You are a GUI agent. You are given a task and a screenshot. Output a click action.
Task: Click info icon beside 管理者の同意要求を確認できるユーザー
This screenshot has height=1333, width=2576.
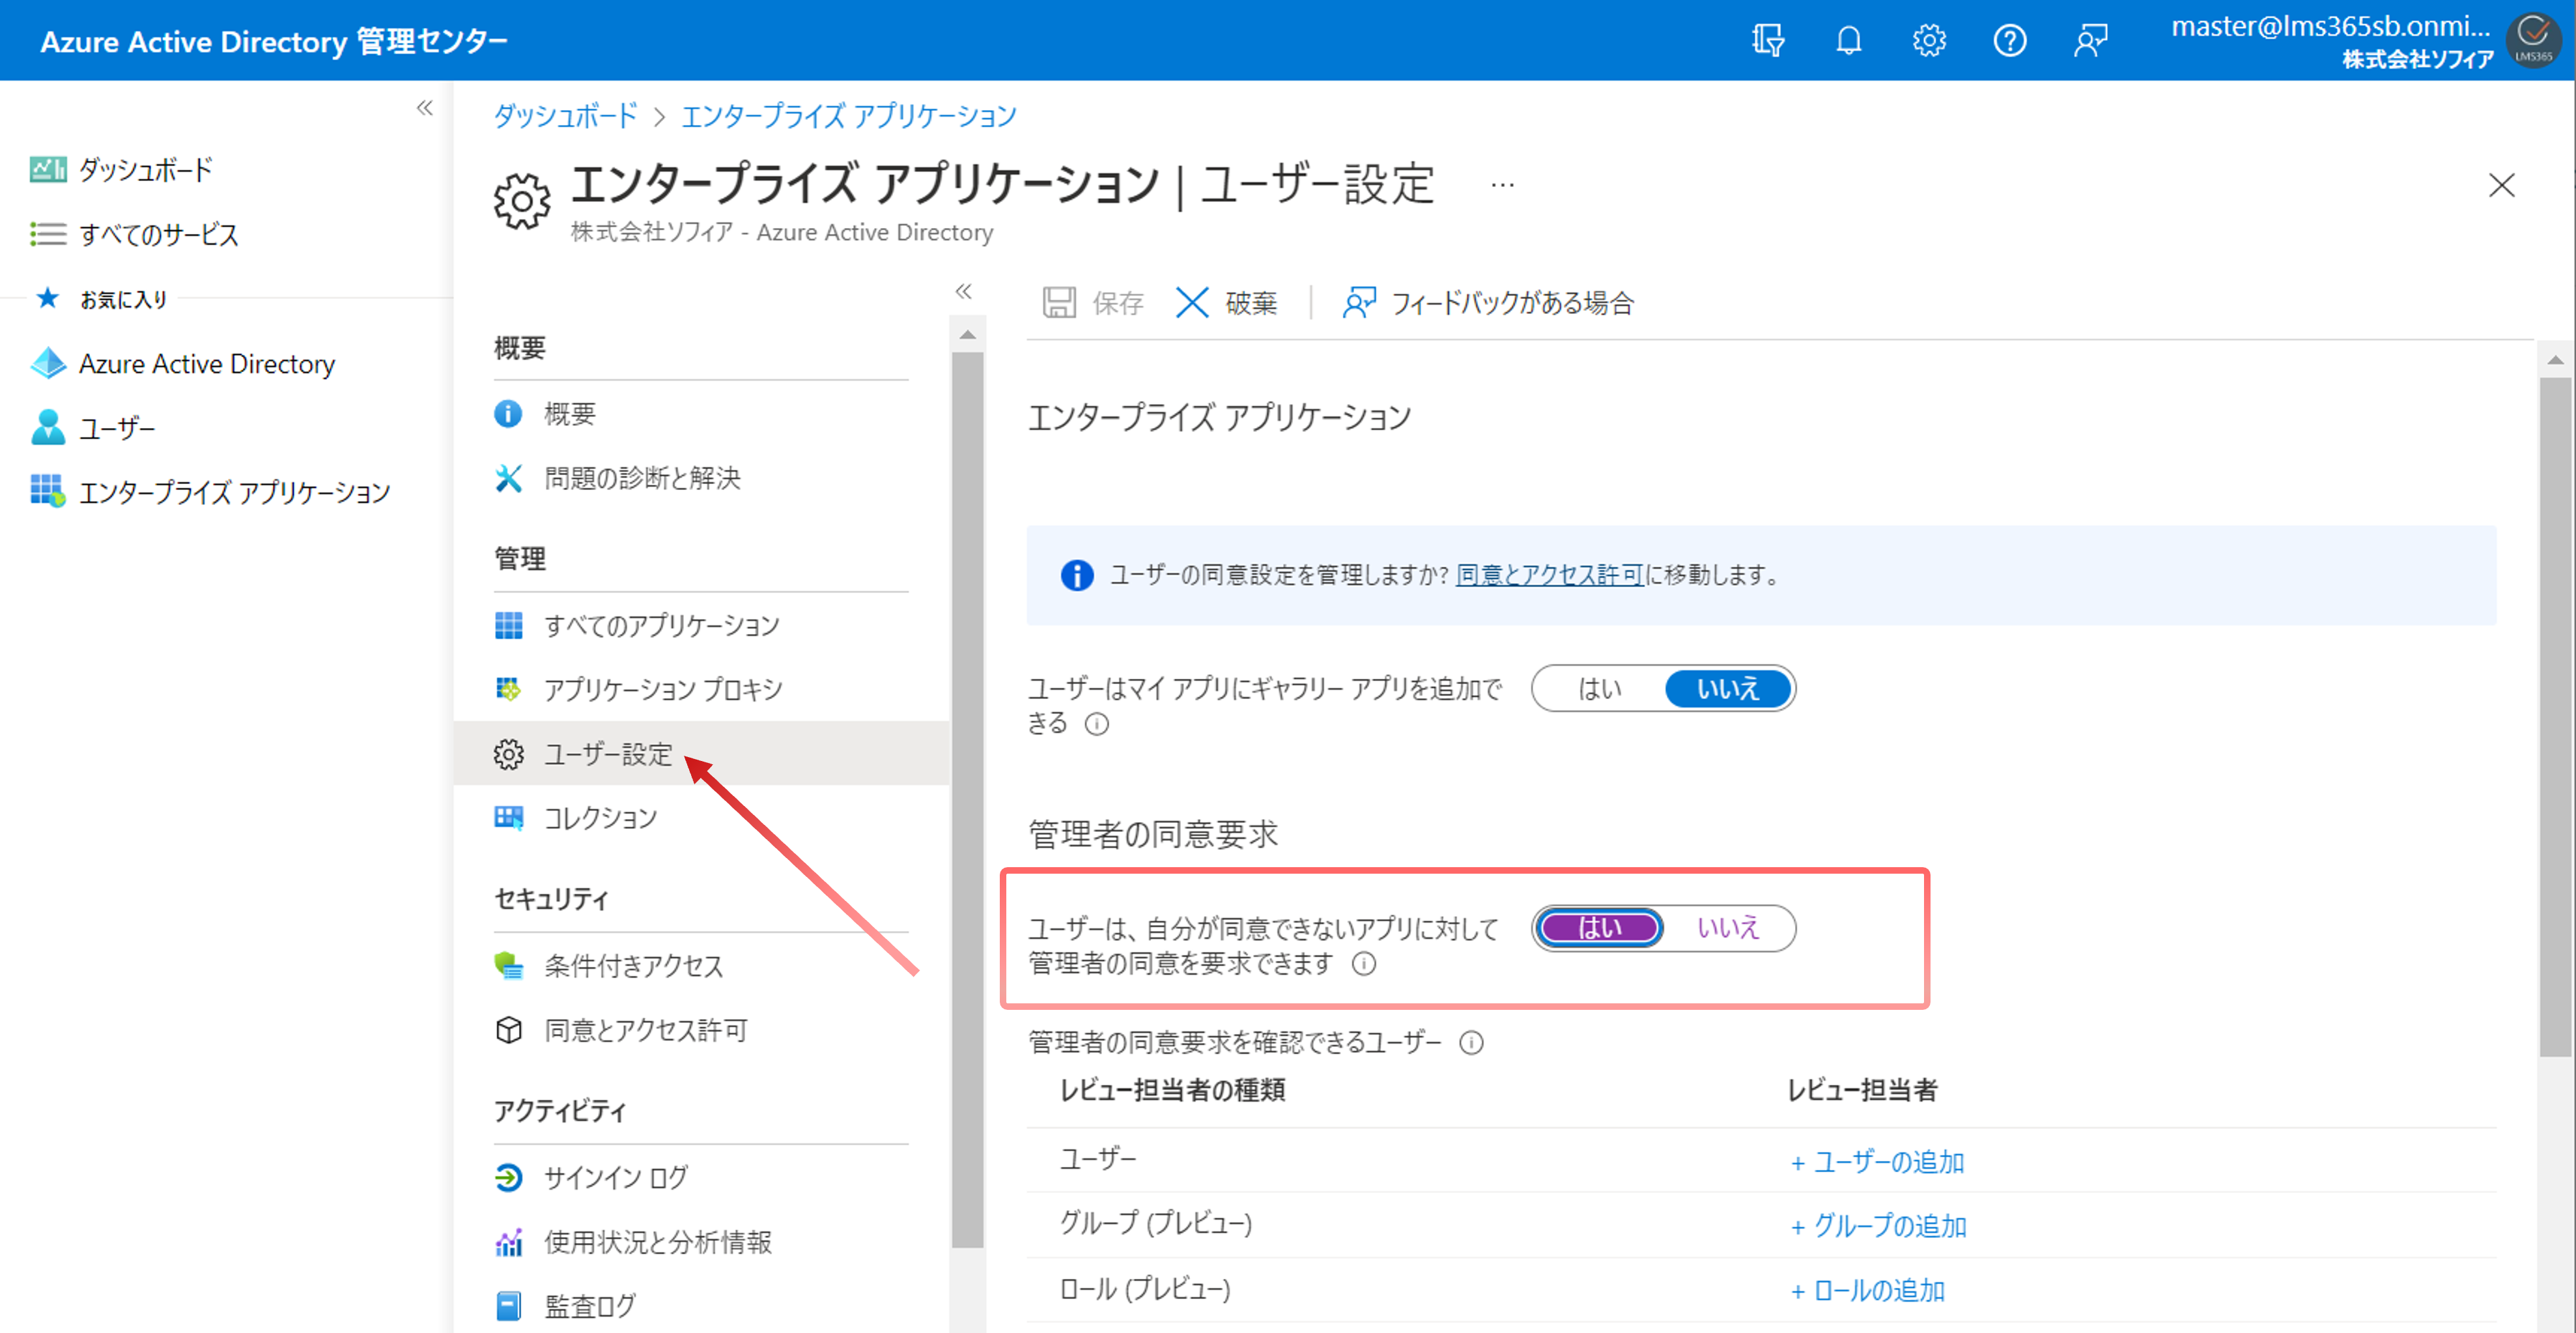click(x=1471, y=1043)
